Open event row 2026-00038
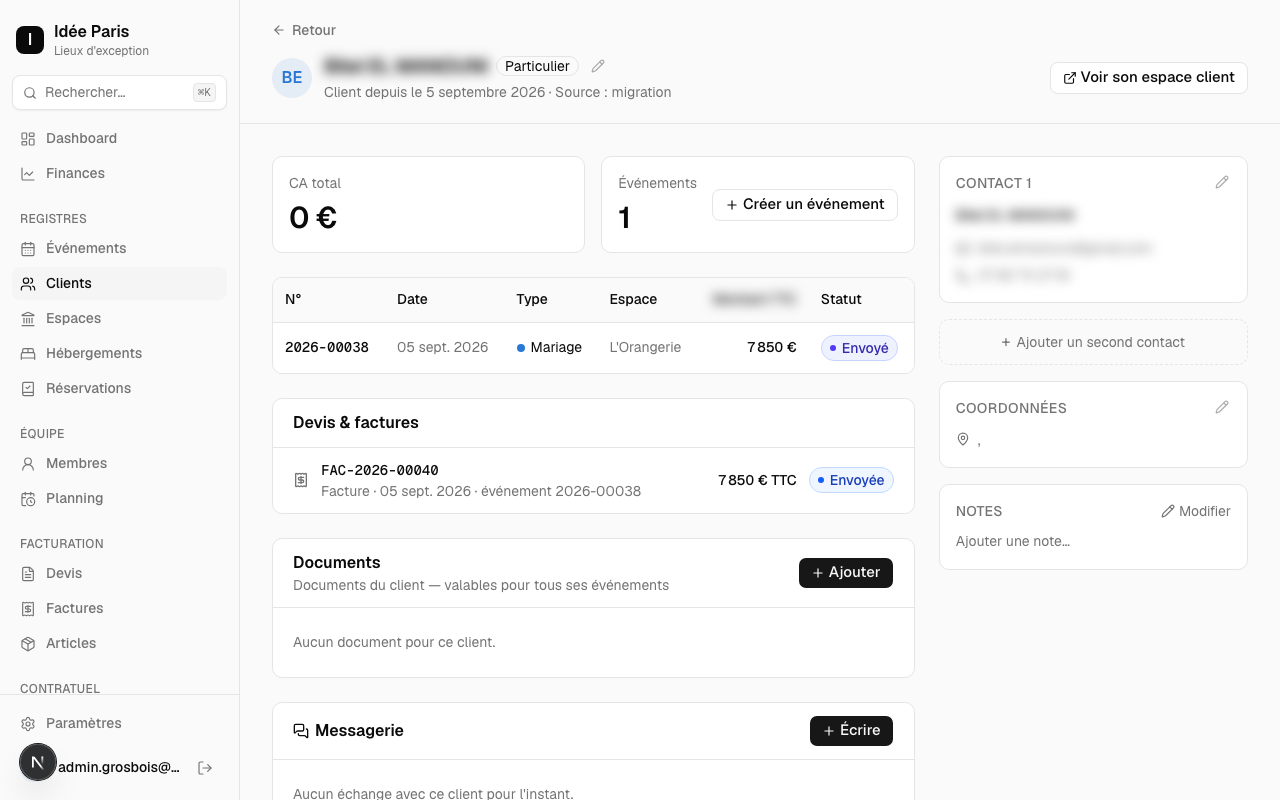 click(x=593, y=348)
